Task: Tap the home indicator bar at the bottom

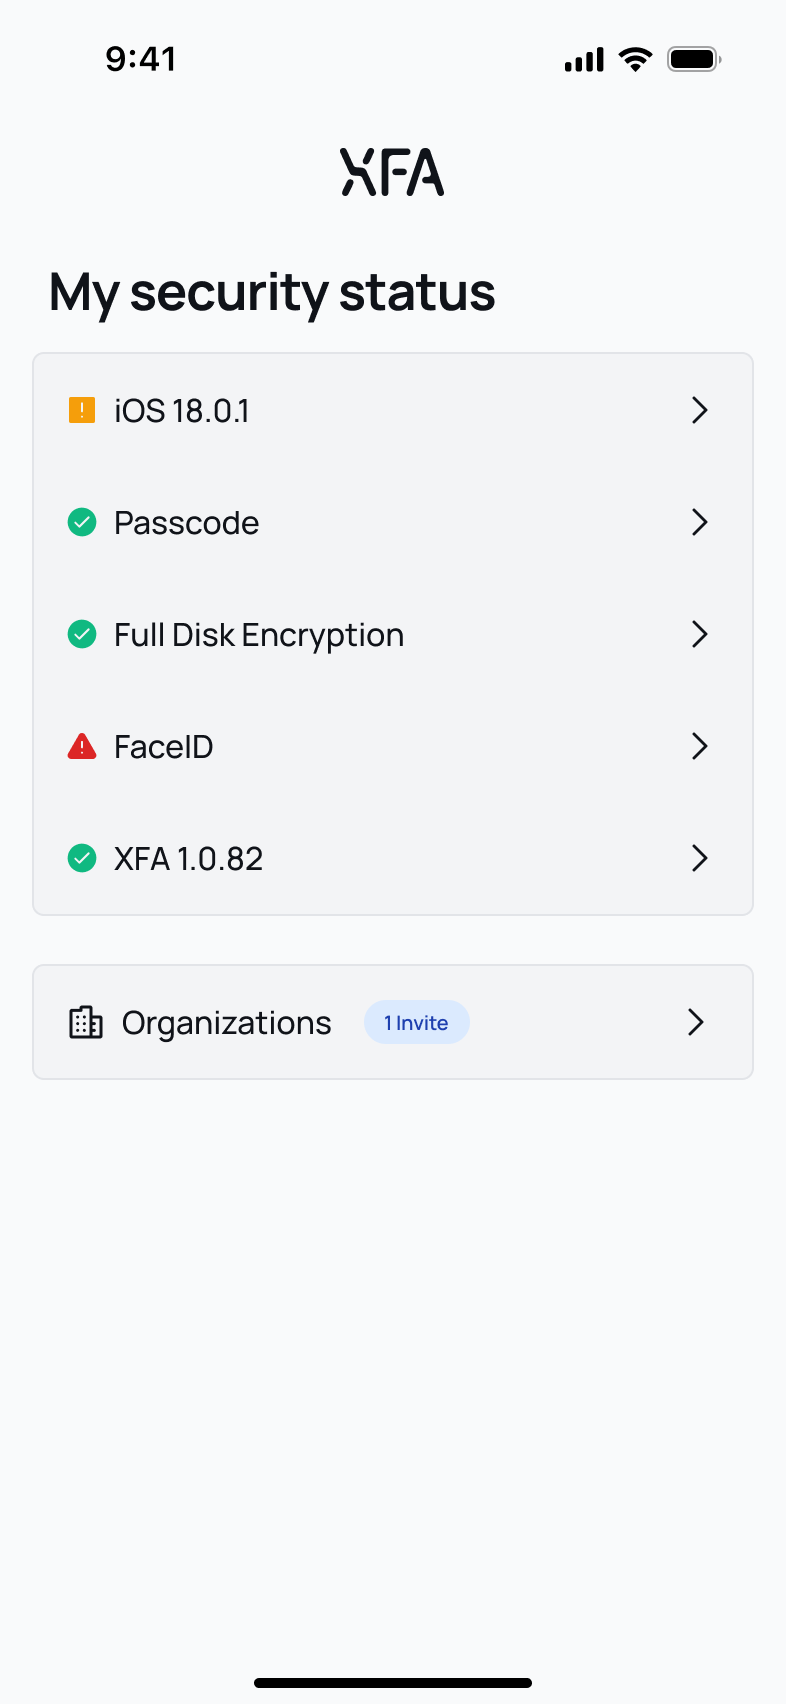Action: [x=393, y=1683]
